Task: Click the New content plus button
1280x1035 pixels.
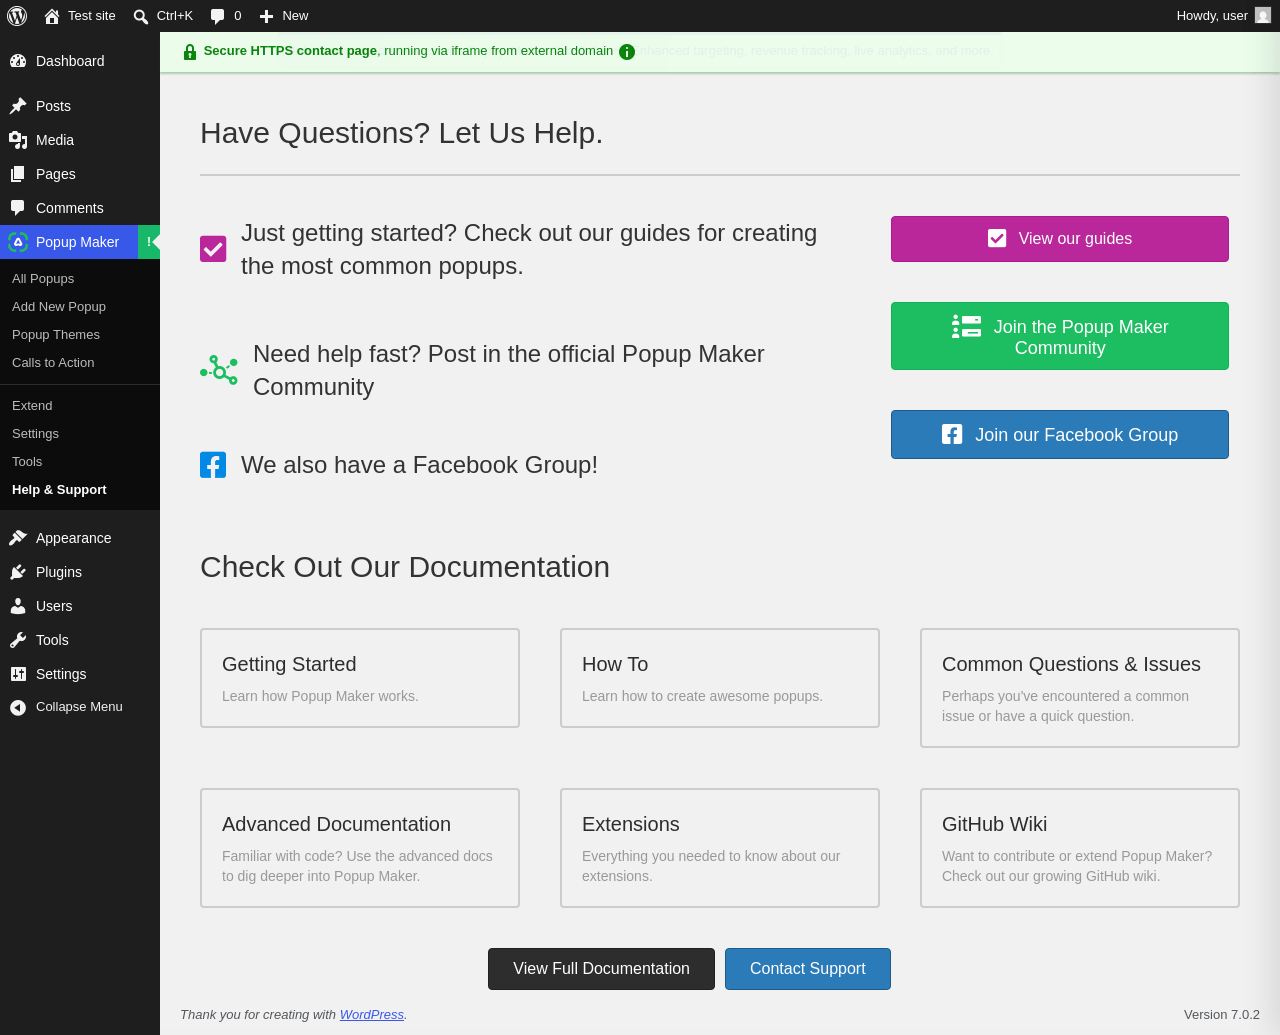Action: pyautogui.click(x=284, y=16)
